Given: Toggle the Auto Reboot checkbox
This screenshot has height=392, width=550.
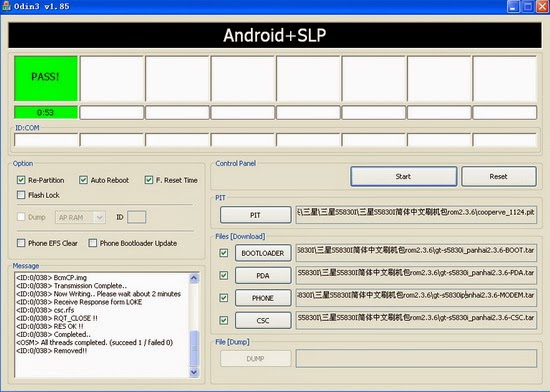Looking at the screenshot, I should pyautogui.click(x=83, y=180).
